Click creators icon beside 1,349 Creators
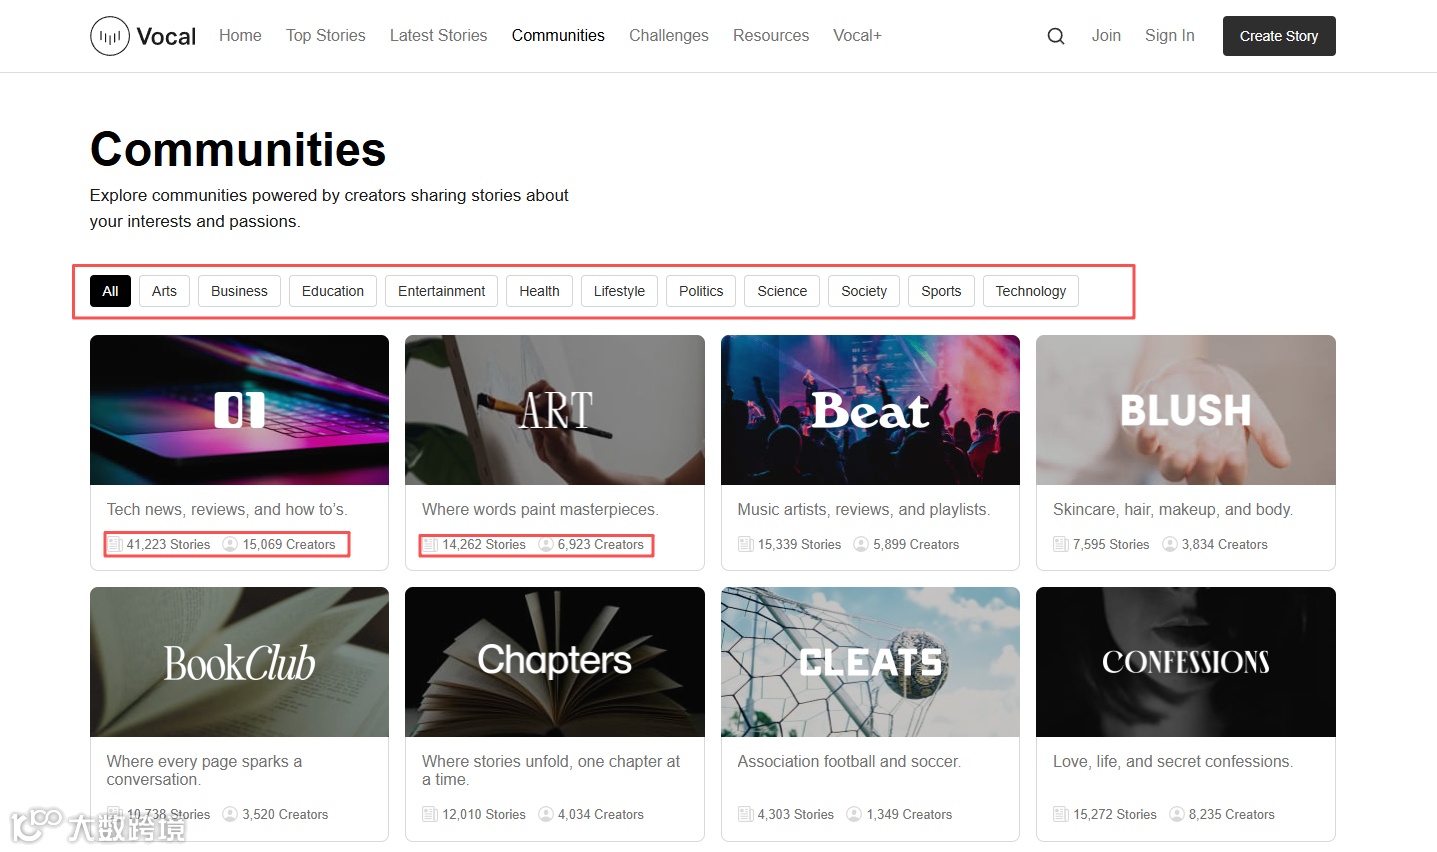 pos(854,814)
